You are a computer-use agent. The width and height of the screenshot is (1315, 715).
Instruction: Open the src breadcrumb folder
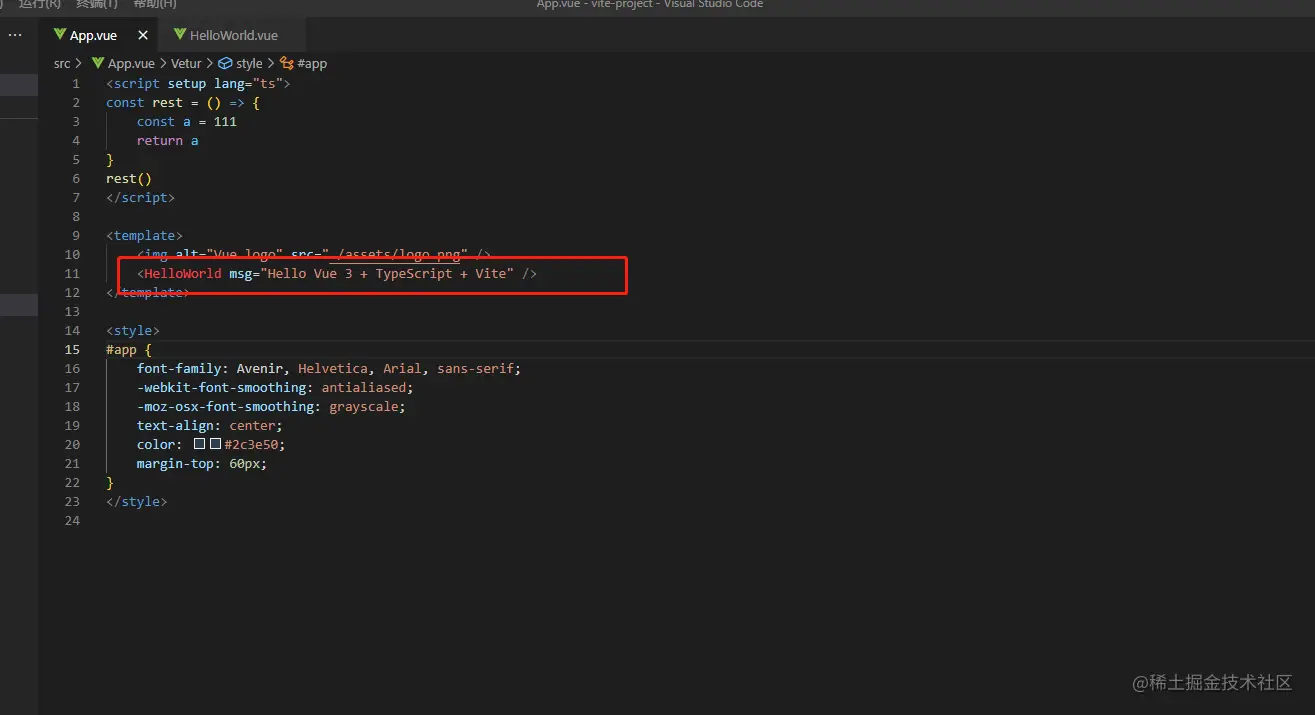pyautogui.click(x=62, y=63)
